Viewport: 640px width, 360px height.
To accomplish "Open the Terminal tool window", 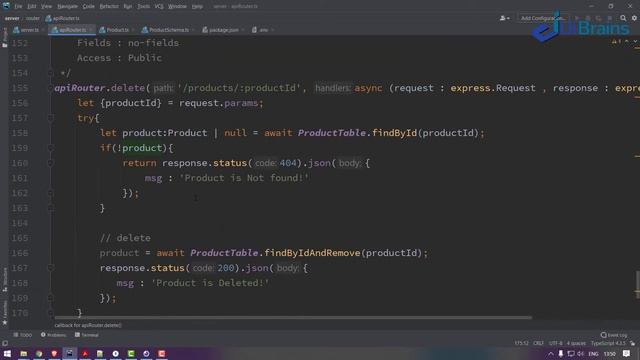I will click(x=87, y=335).
